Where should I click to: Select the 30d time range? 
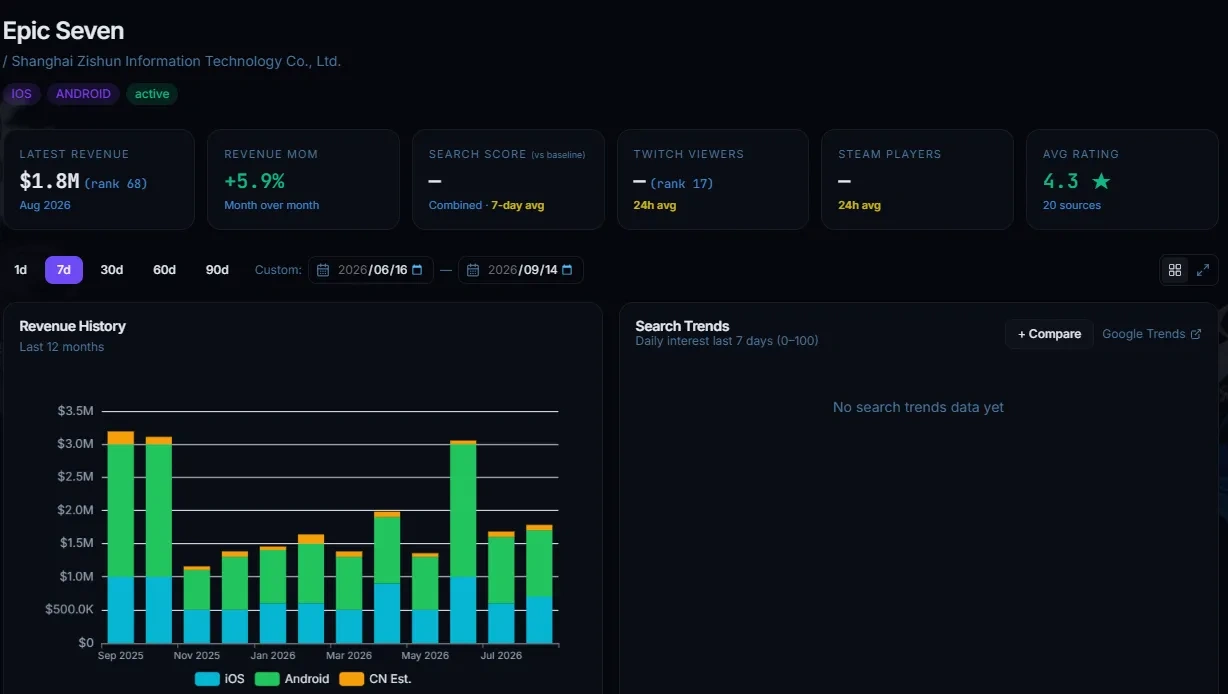point(112,270)
